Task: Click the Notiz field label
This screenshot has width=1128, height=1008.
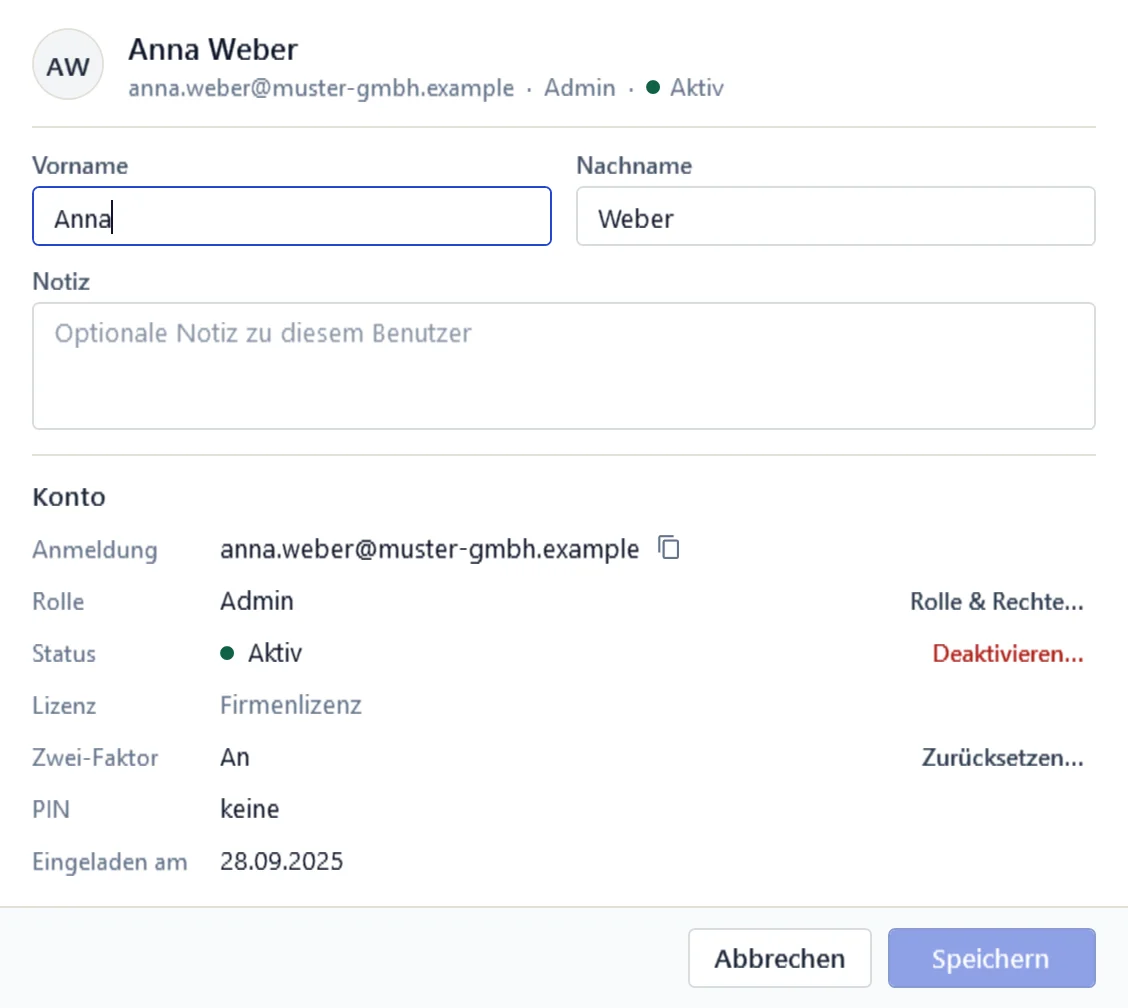Action: (61, 281)
